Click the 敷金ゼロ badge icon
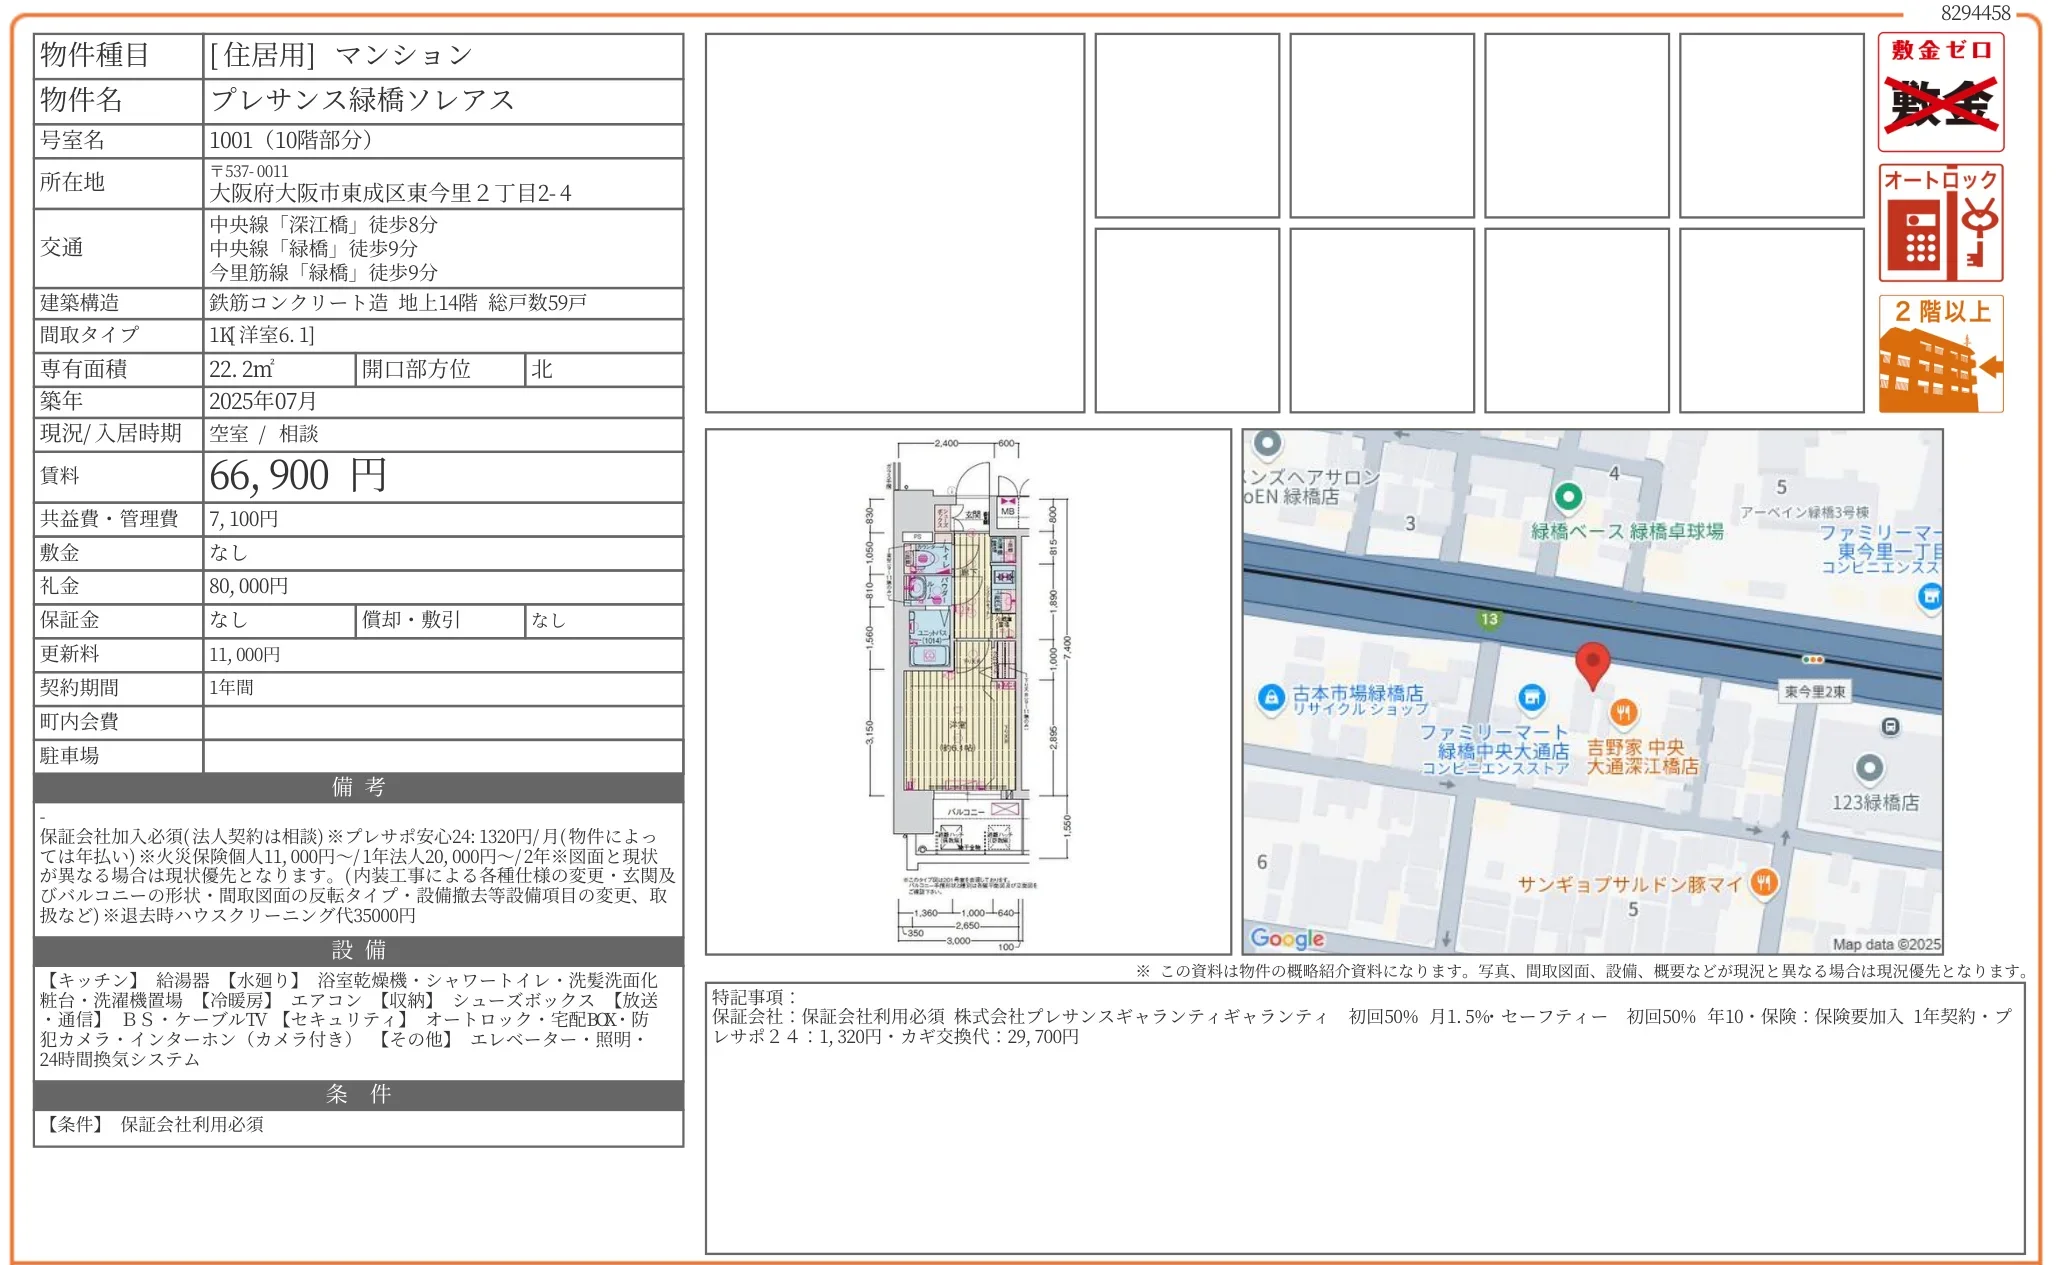The image size is (2056, 1265). pos(1940,92)
